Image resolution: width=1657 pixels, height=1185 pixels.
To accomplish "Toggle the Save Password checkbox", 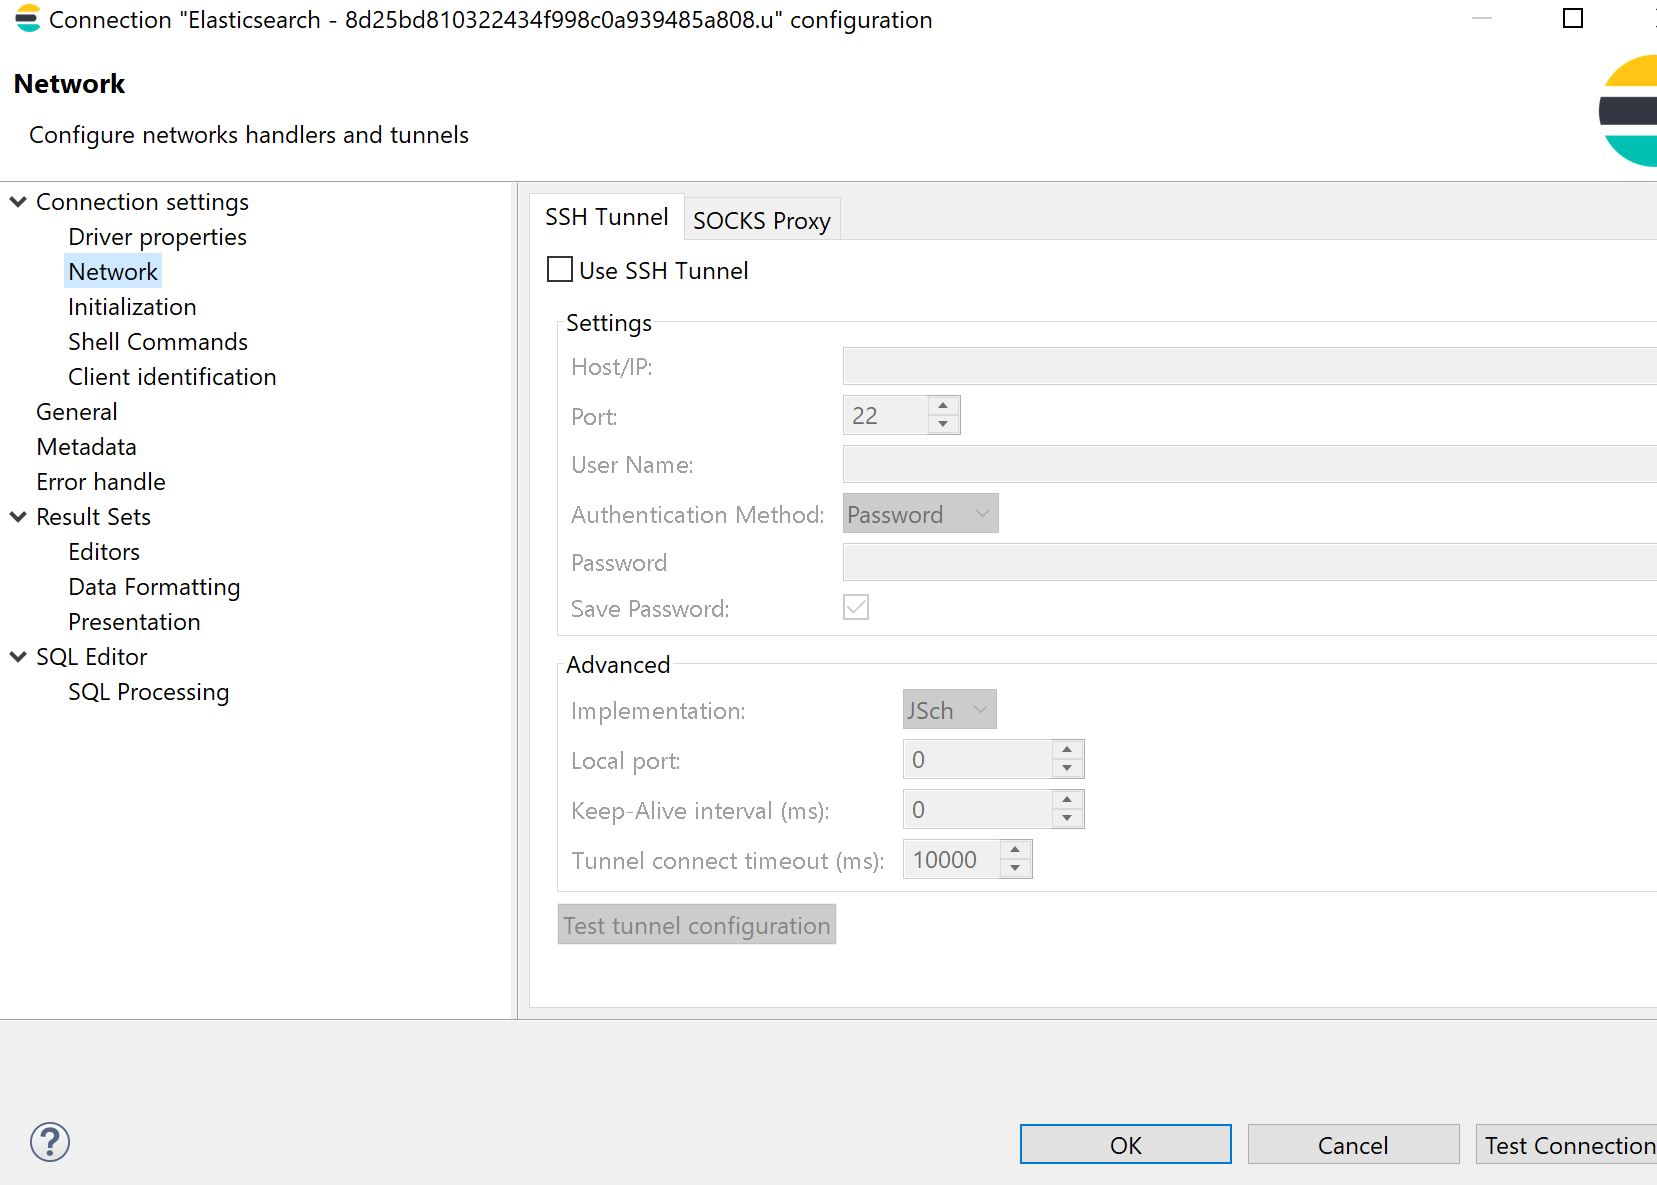I will (856, 607).
